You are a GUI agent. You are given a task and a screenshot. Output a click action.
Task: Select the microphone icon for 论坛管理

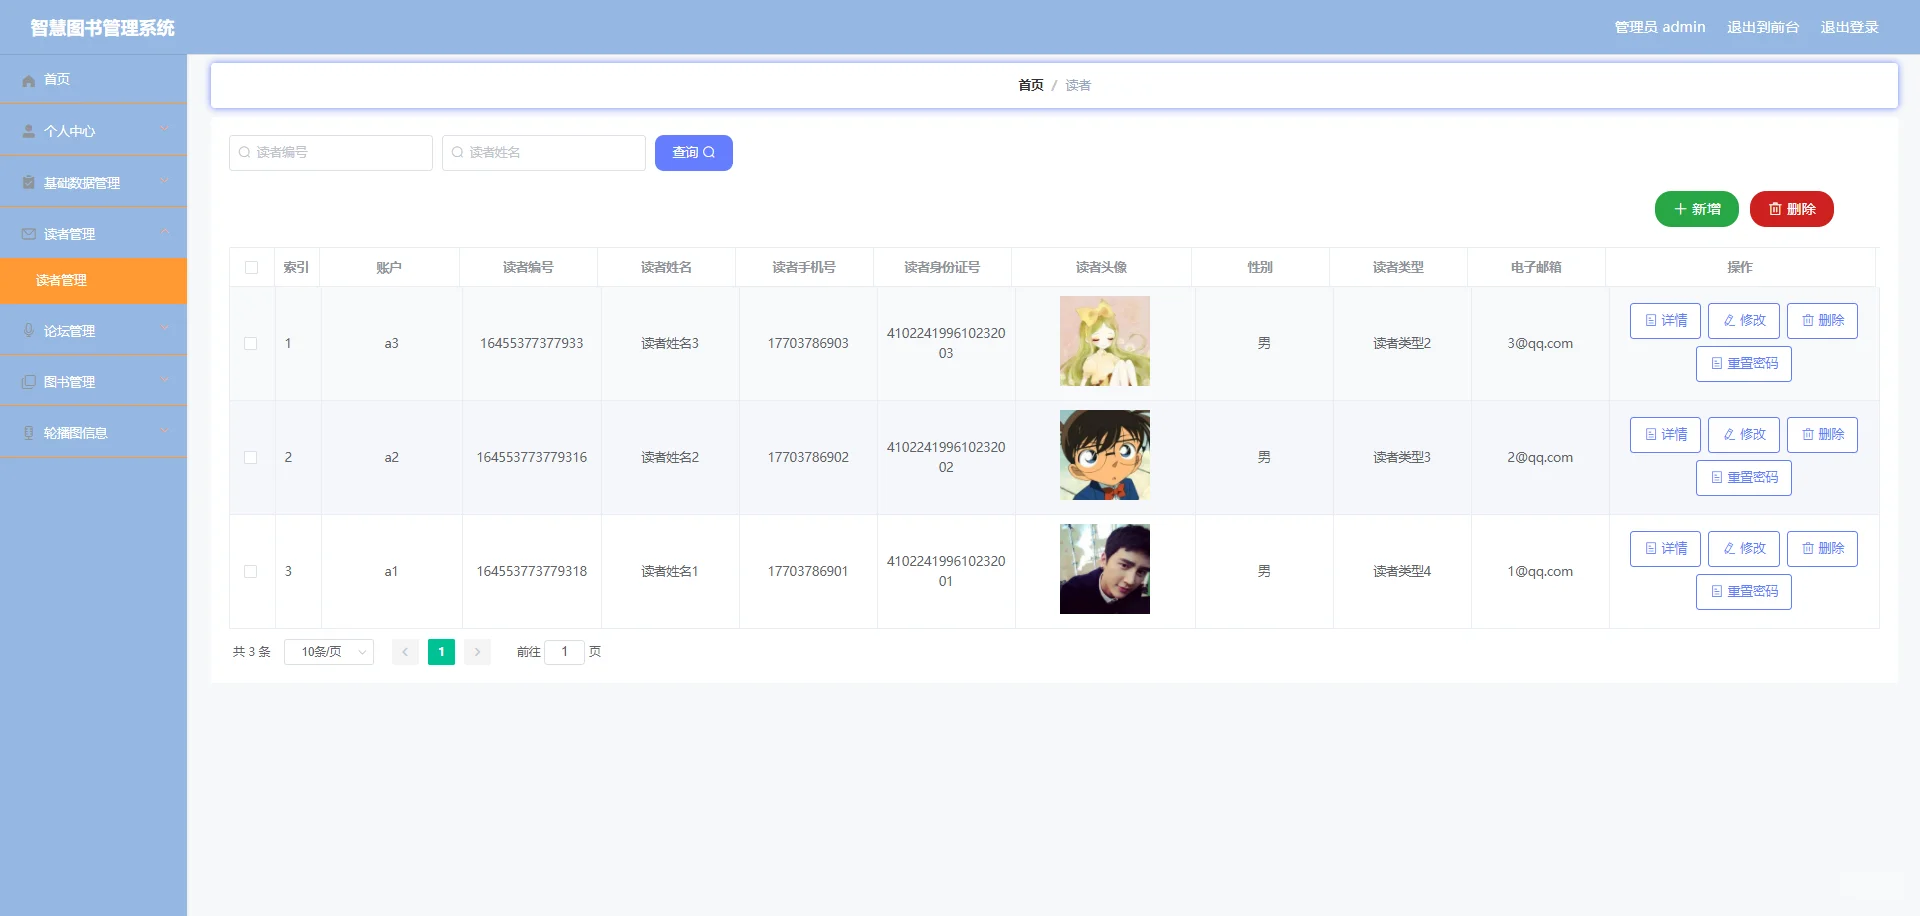pyautogui.click(x=27, y=330)
